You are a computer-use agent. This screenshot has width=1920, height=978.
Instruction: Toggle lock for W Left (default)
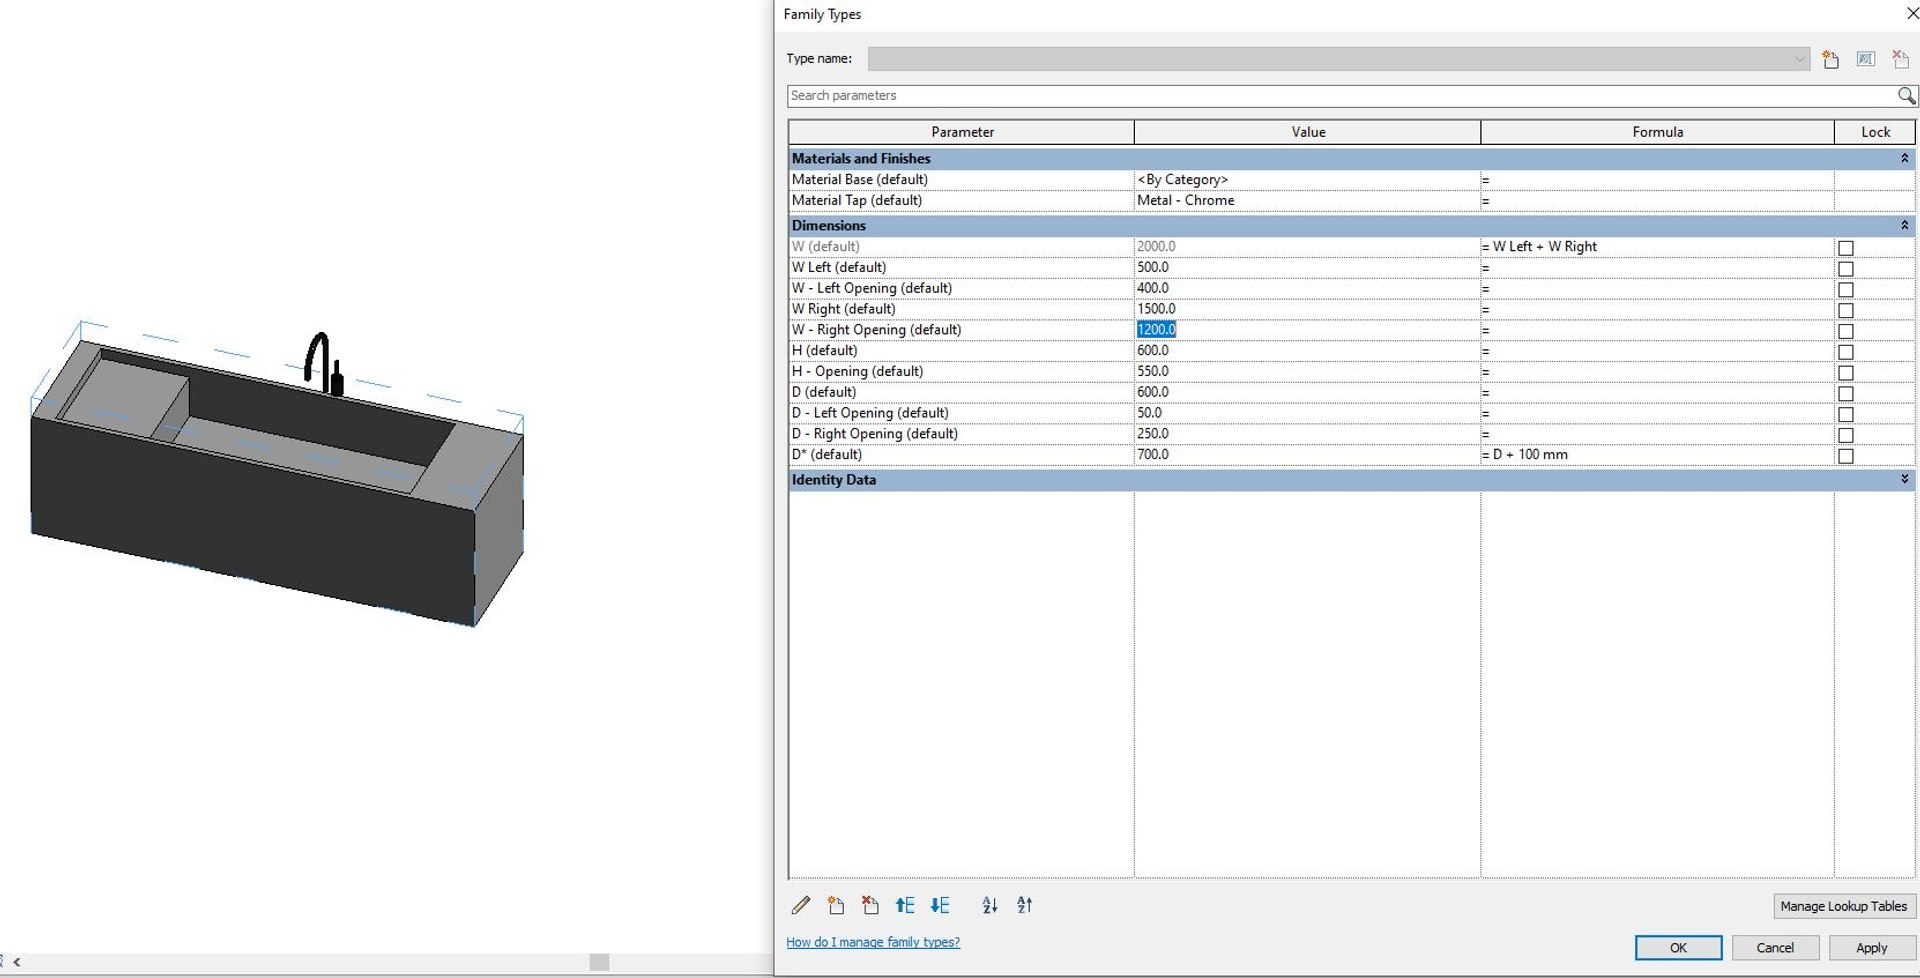1846,269
